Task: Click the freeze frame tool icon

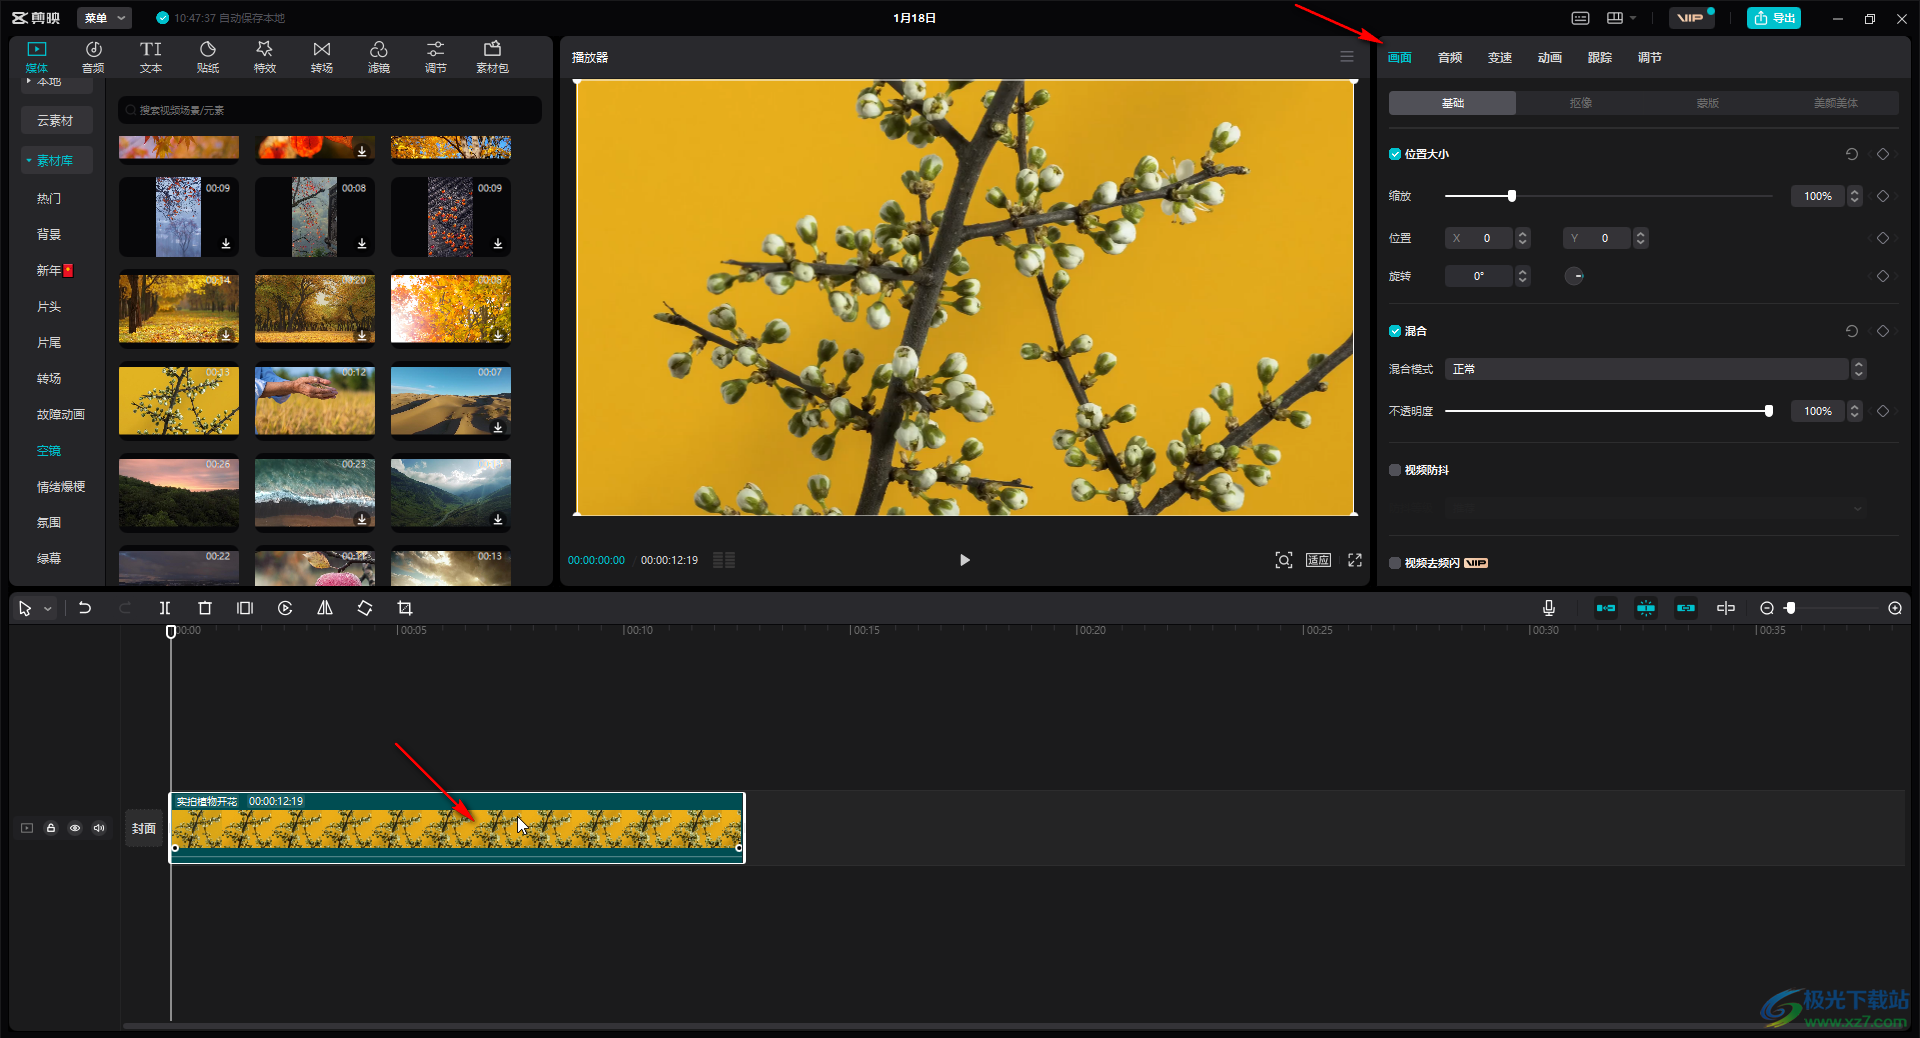Action: (245, 608)
